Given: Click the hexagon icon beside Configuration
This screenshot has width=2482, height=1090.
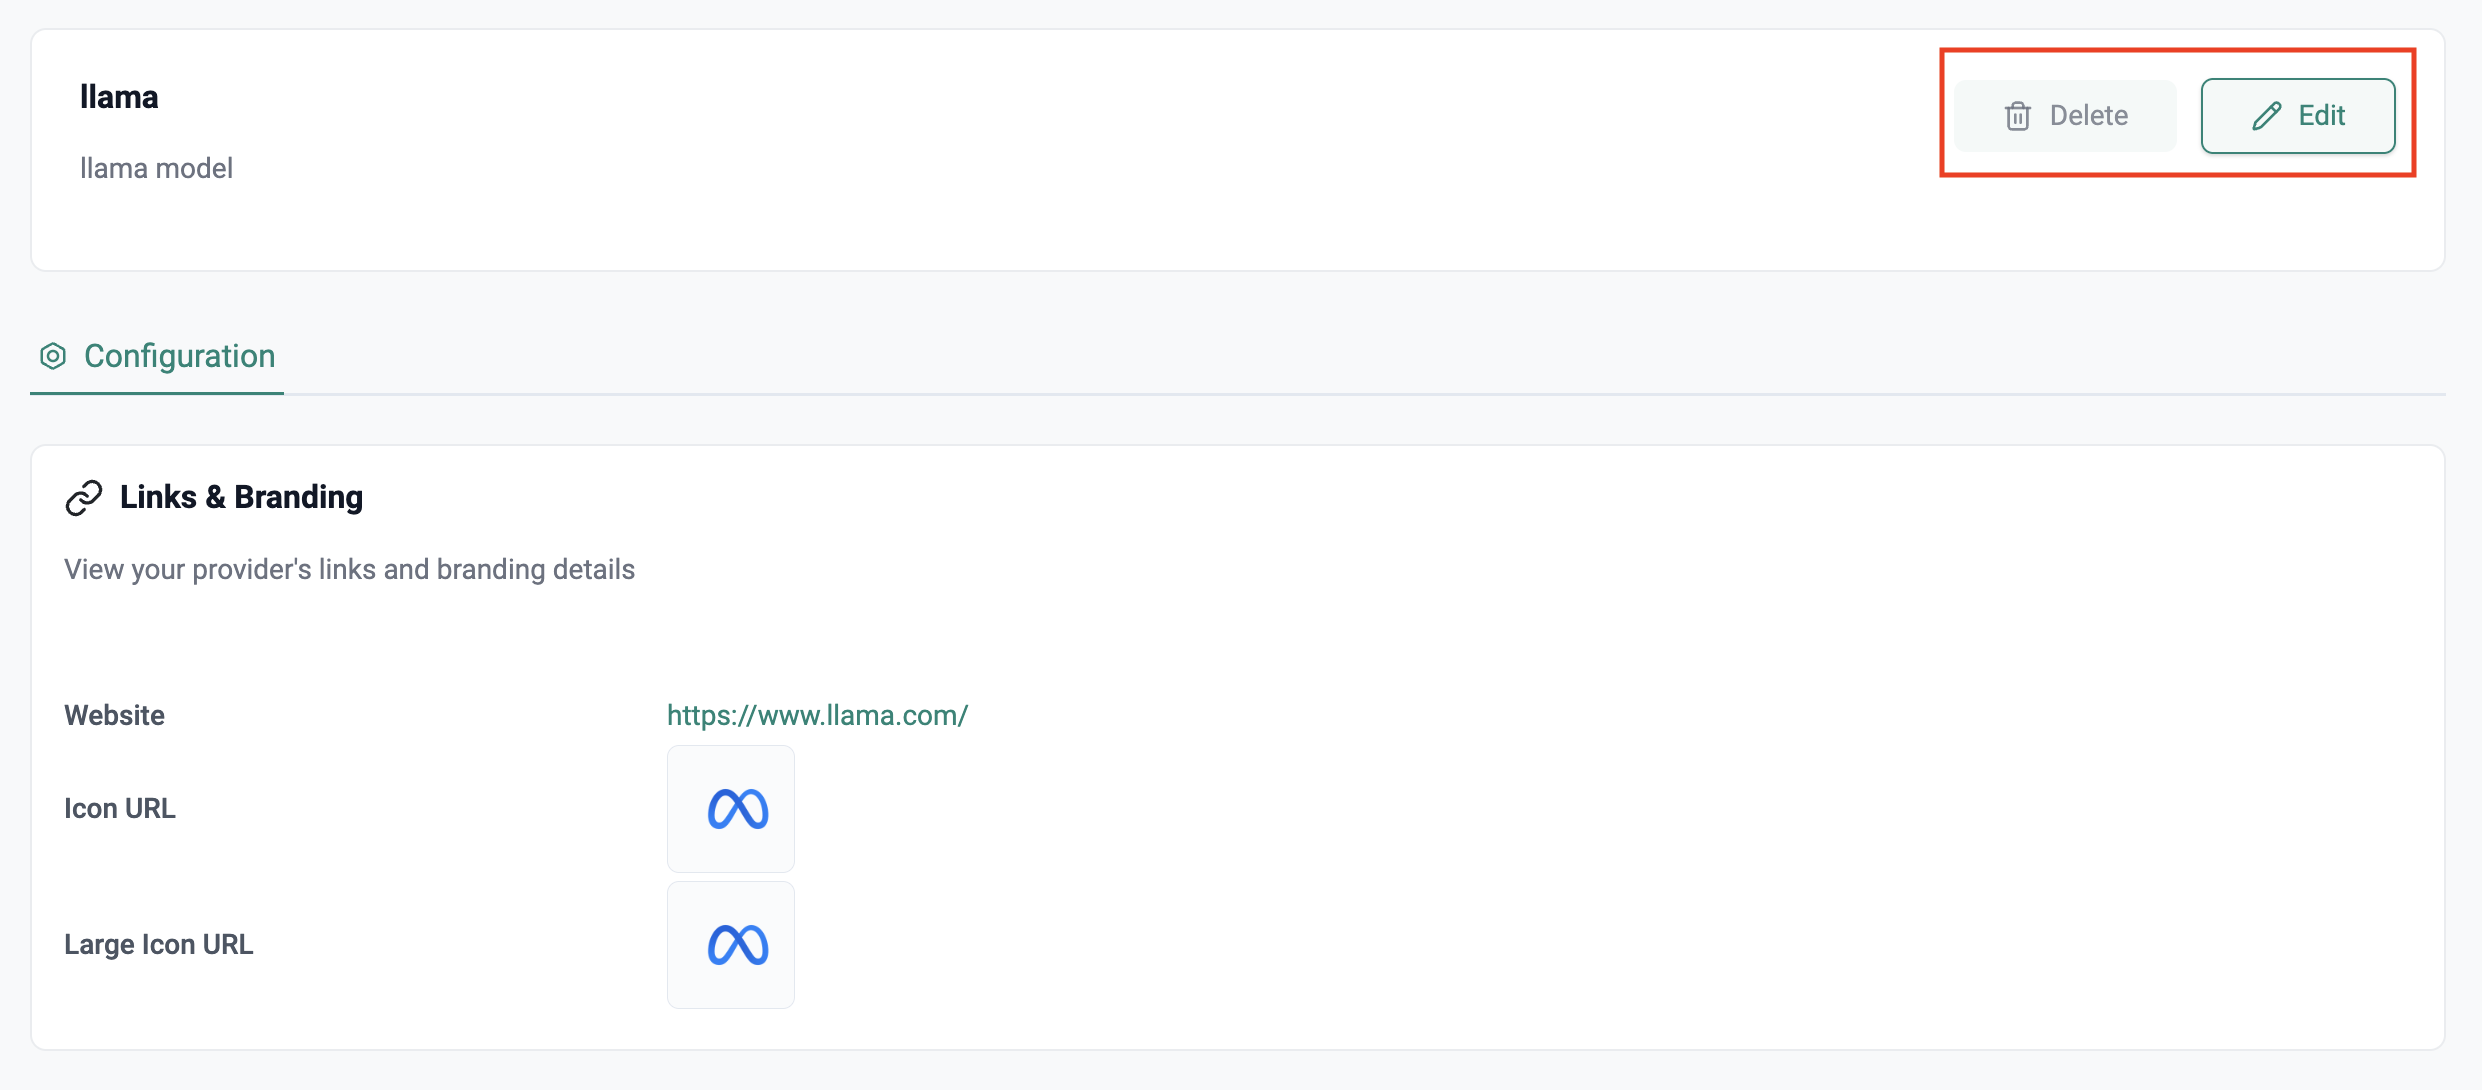Looking at the screenshot, I should (x=53, y=356).
